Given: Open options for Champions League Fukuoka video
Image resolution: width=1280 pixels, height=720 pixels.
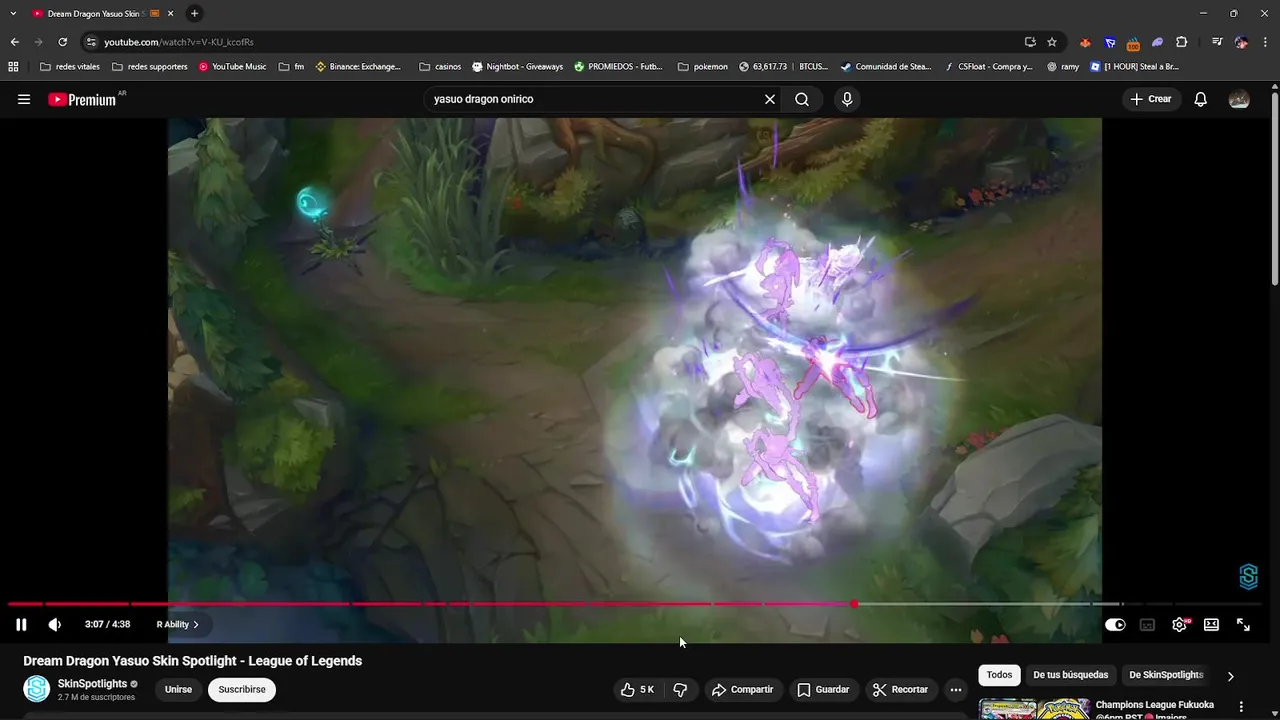Looking at the screenshot, I should tap(1241, 707).
